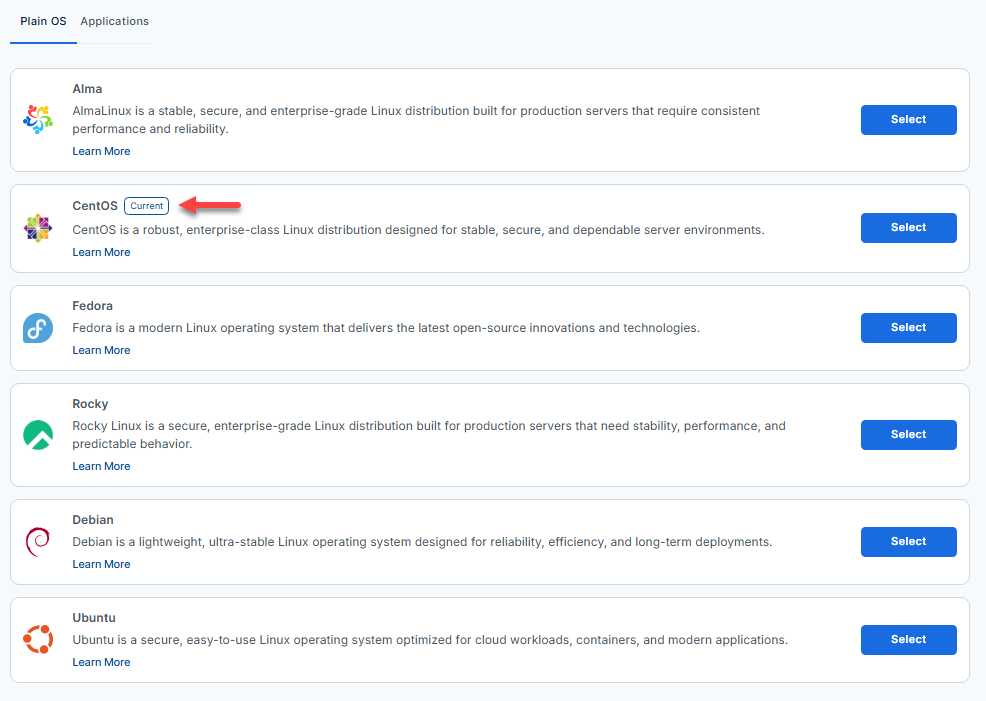Click the Fedora card title
The height and width of the screenshot is (701, 986).
(92, 306)
